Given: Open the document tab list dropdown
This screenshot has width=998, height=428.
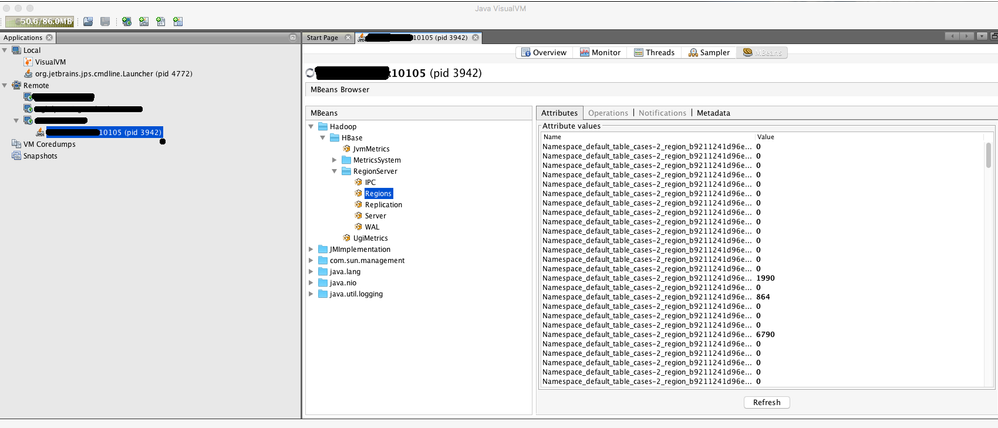Looking at the screenshot, I should coord(981,36).
